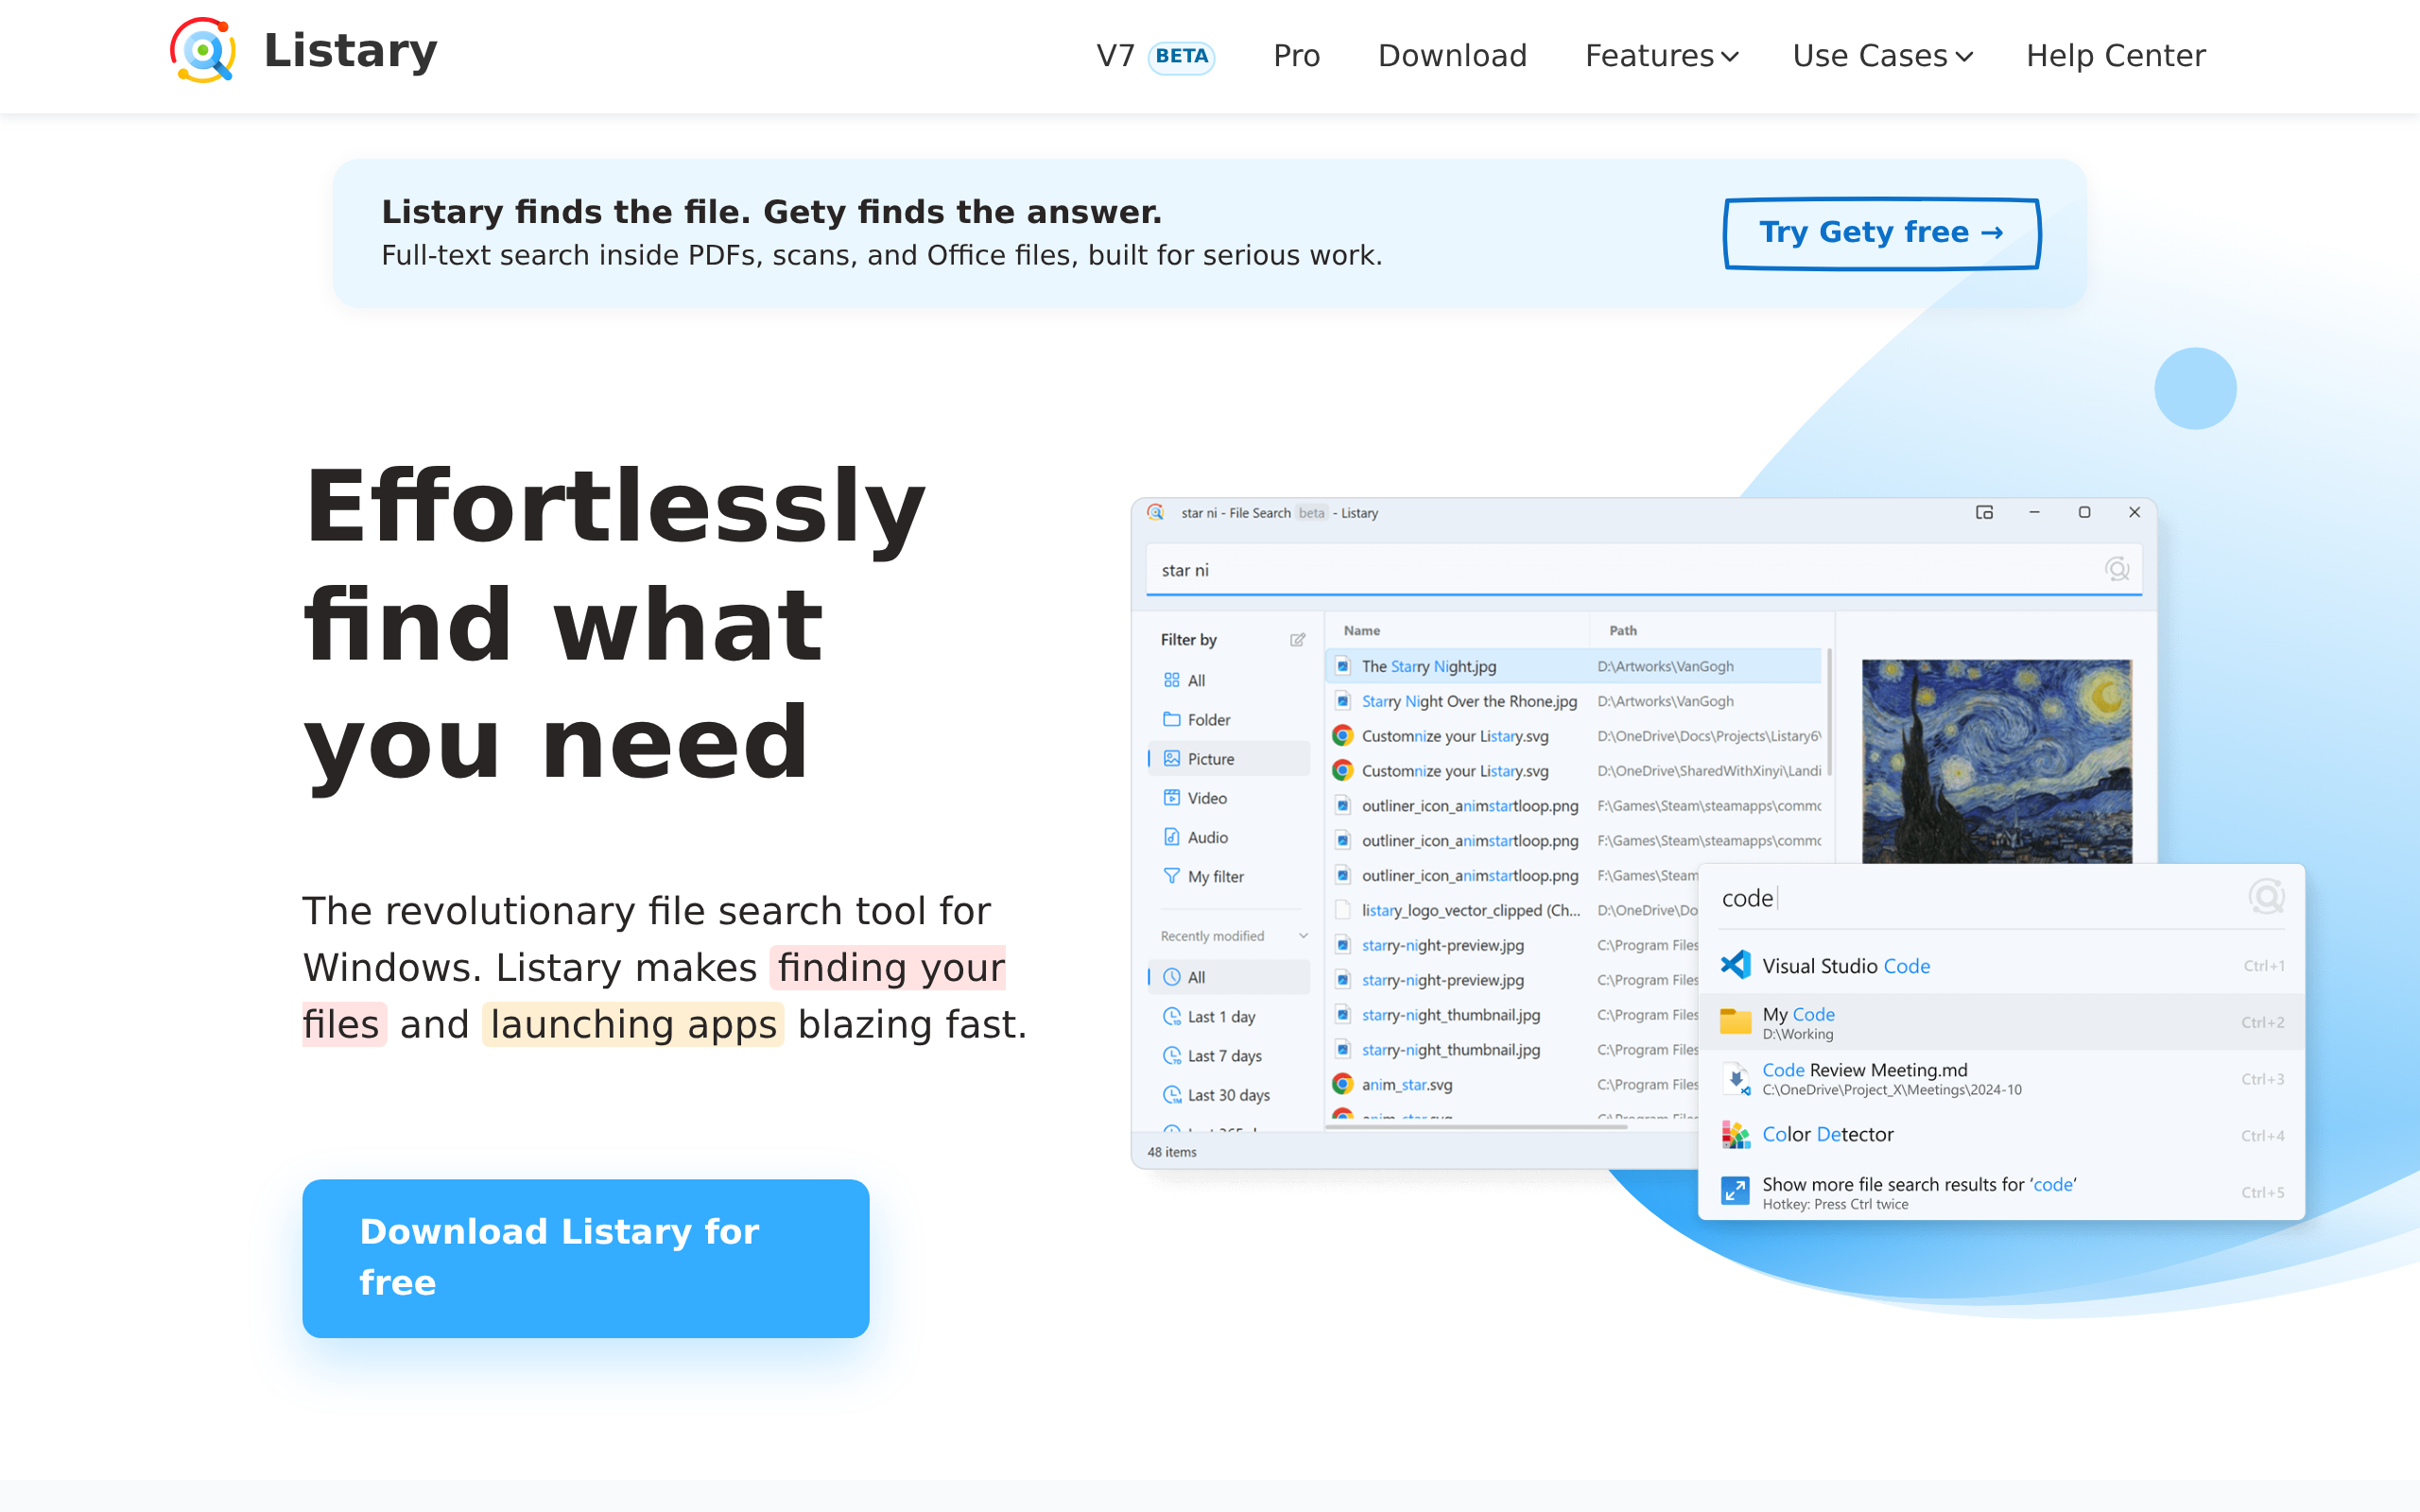Click the file list vertical scrollbar
2420x1512 pixels.
pyautogui.click(x=1829, y=710)
